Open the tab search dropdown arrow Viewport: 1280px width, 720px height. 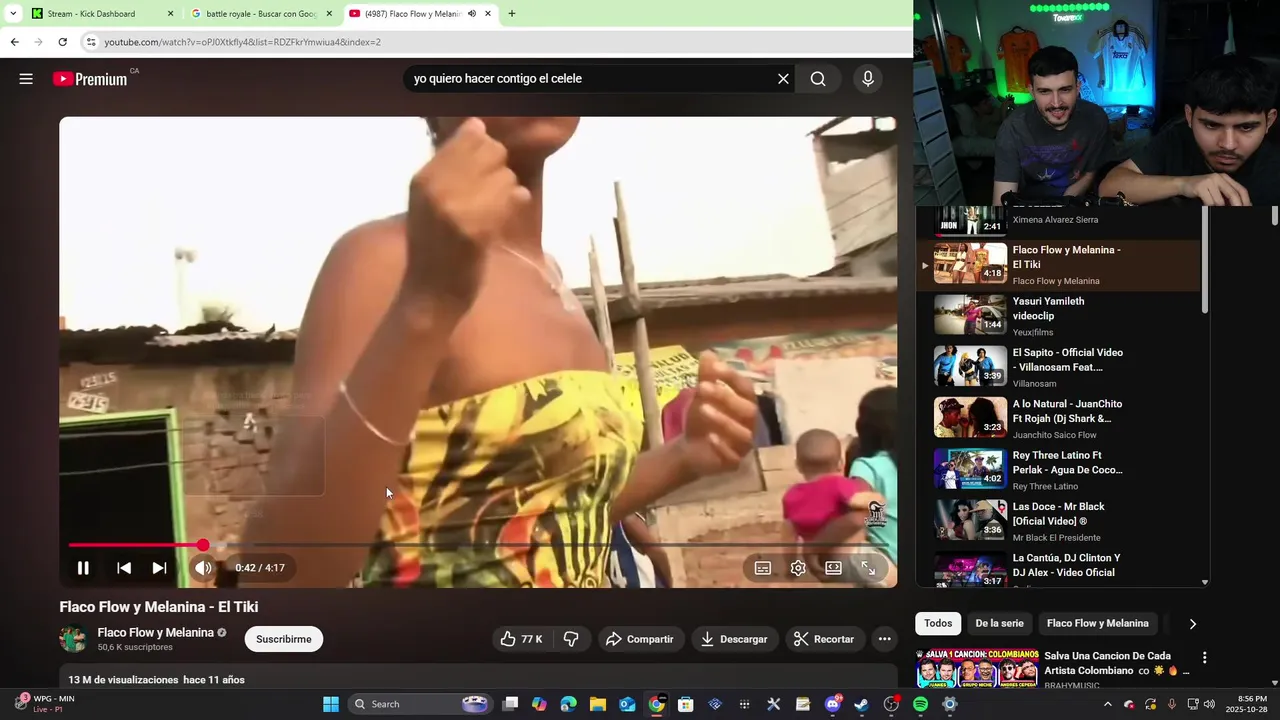pyautogui.click(x=13, y=14)
